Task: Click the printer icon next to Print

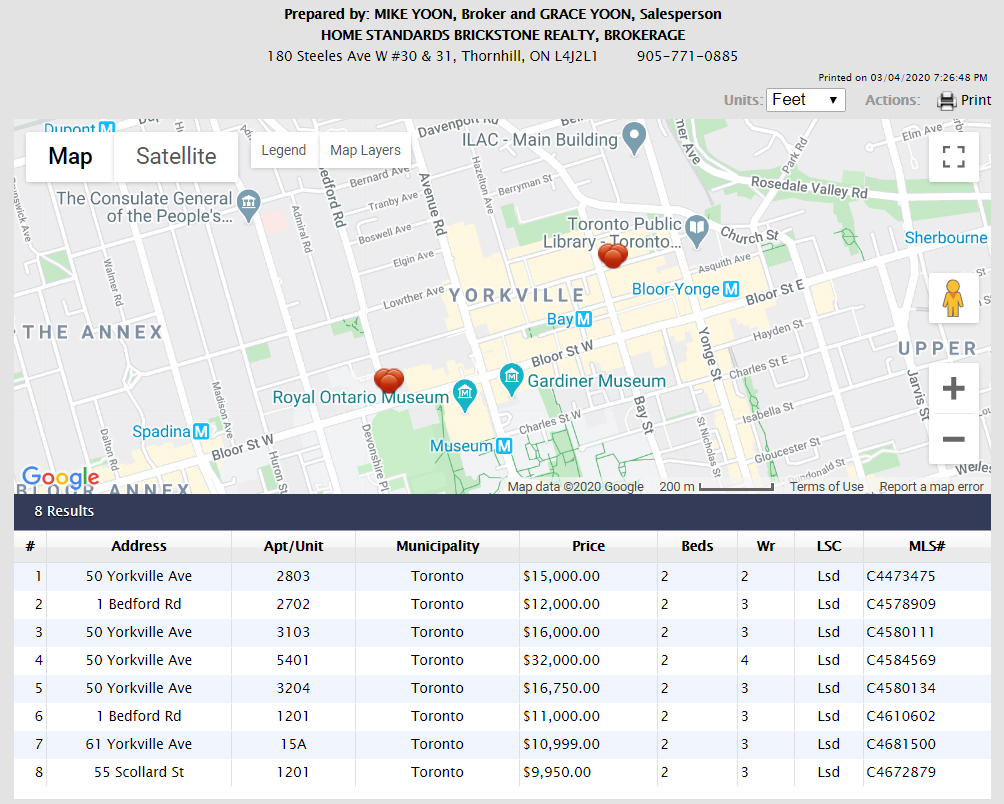Action: pyautogui.click(x=946, y=100)
